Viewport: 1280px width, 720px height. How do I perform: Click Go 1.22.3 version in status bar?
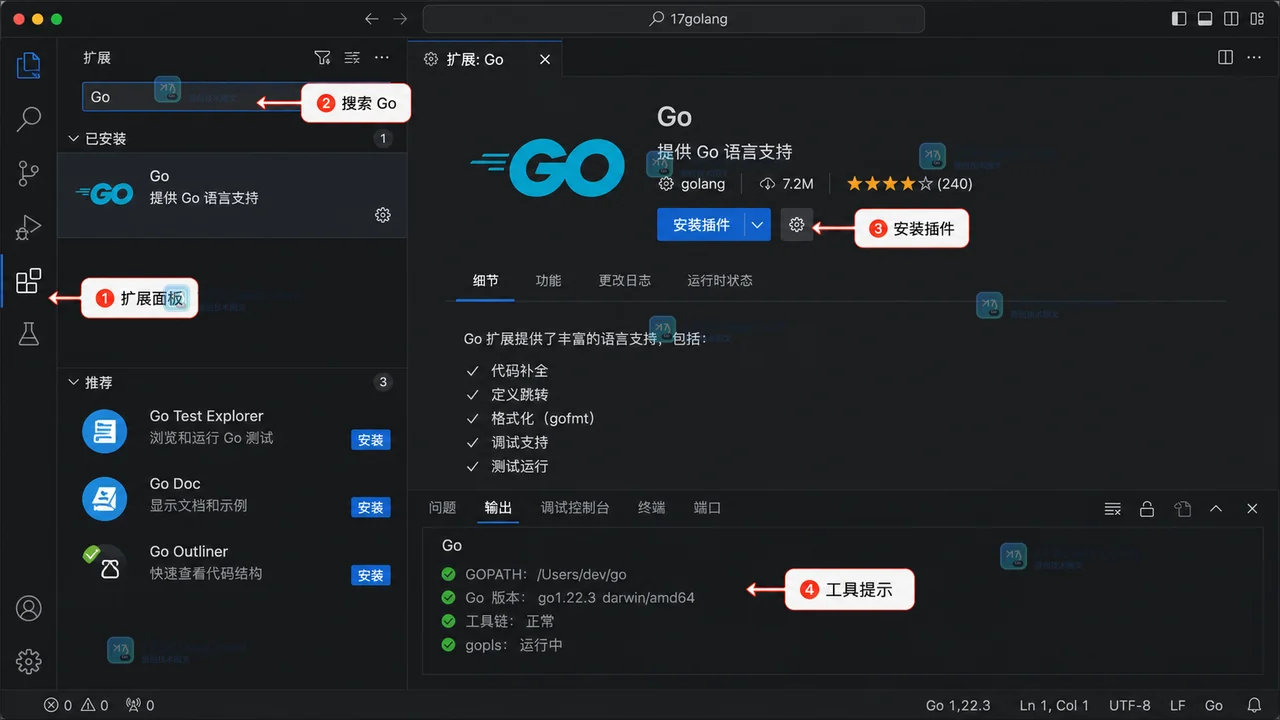click(958, 705)
